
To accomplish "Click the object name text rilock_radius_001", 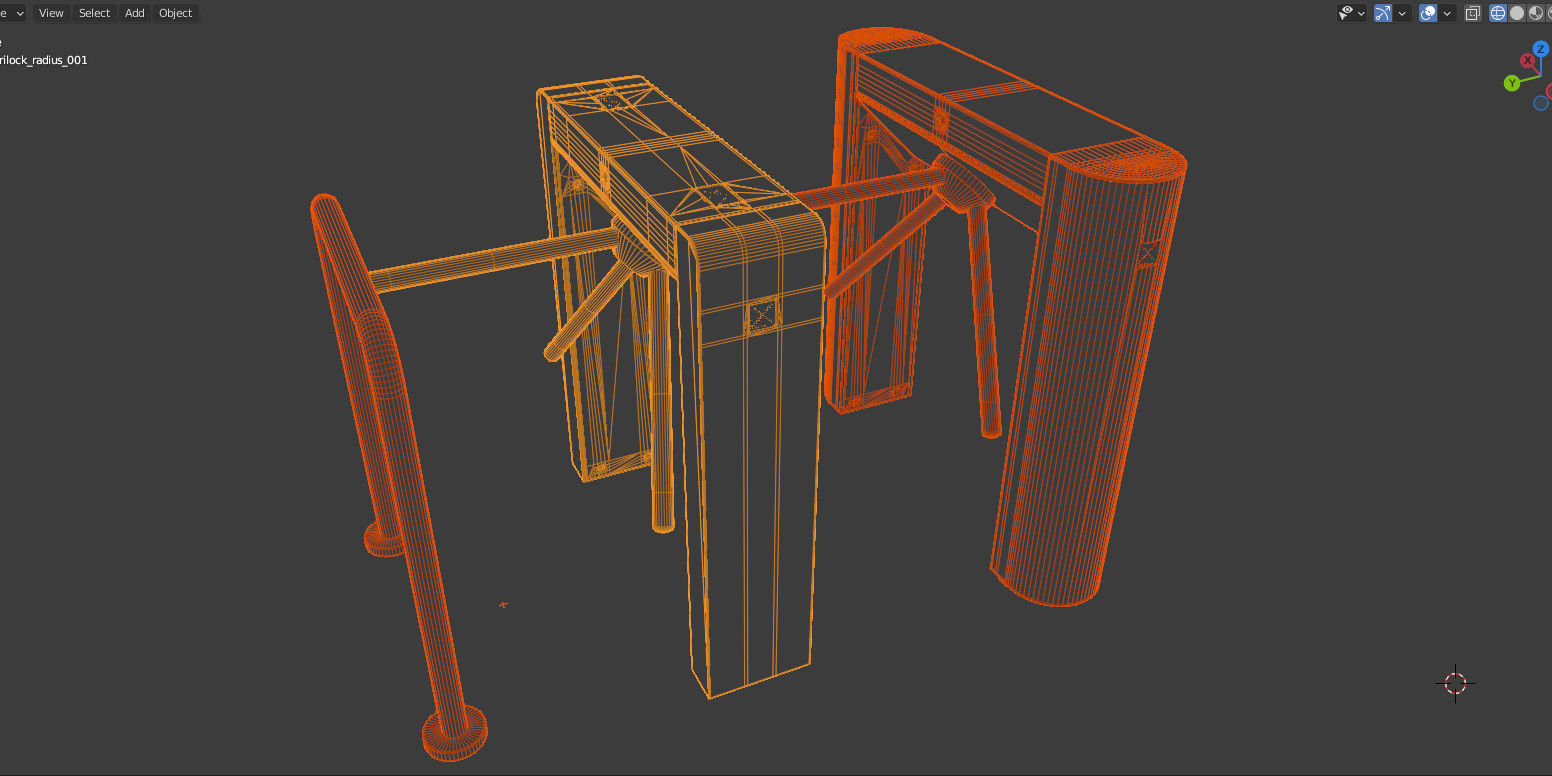I will pyautogui.click(x=44, y=60).
